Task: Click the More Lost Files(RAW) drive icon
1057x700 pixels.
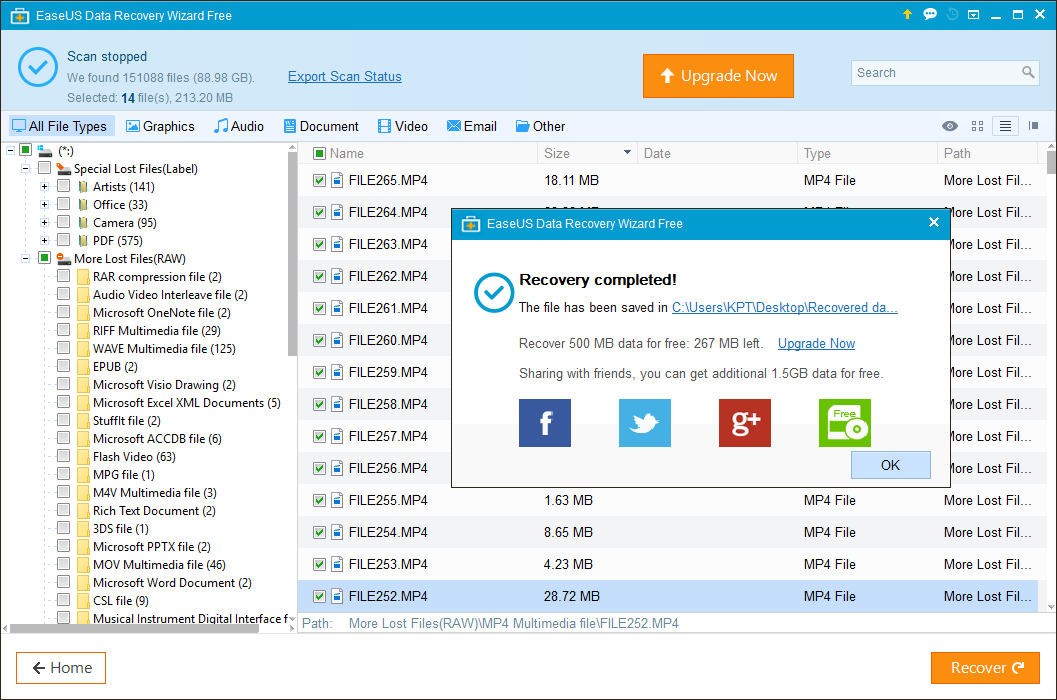Action: coord(63,258)
